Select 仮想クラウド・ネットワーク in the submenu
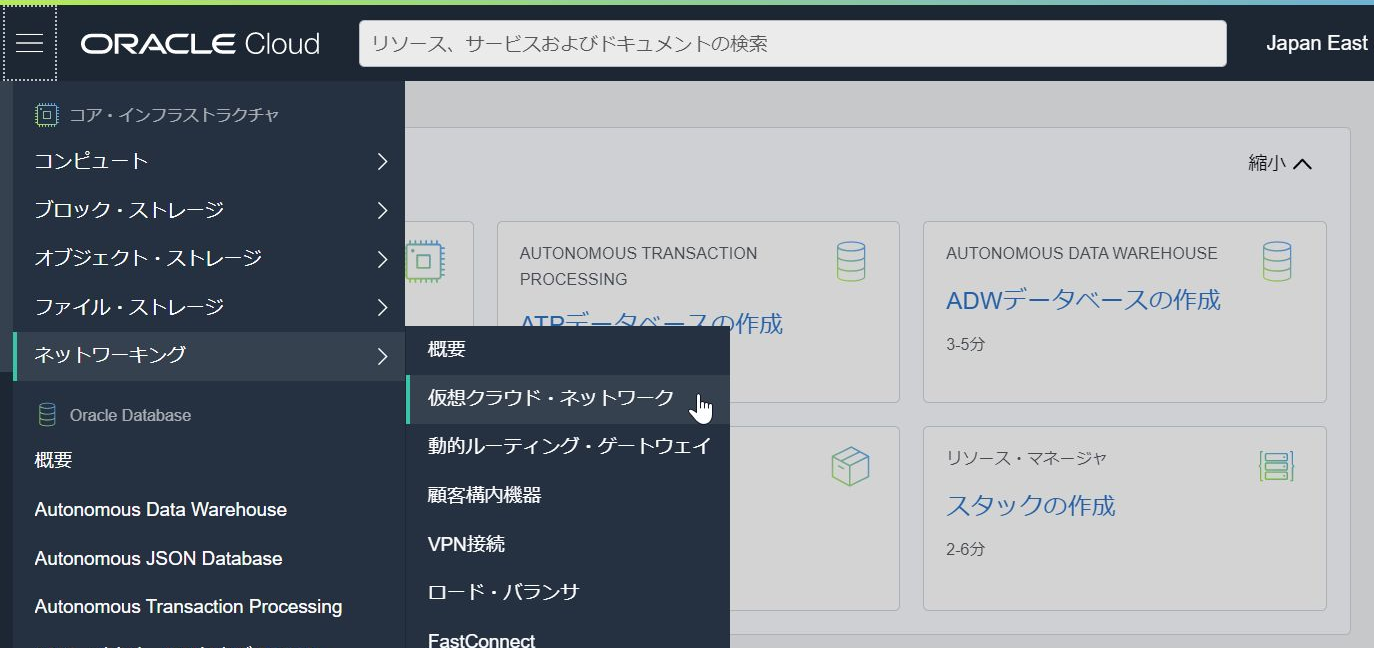 click(x=551, y=398)
